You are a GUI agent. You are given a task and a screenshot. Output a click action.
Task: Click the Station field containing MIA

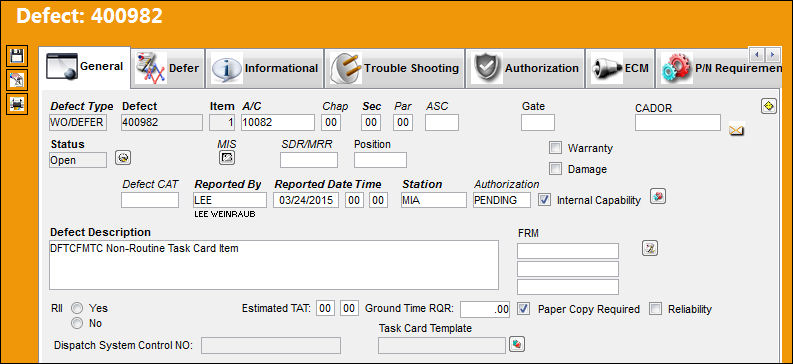point(434,200)
